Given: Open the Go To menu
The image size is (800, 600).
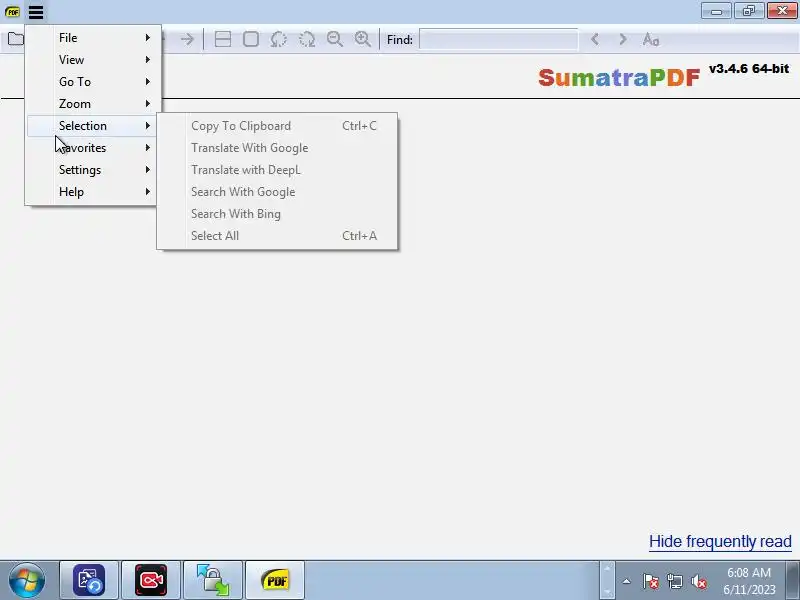Looking at the screenshot, I should [91, 82].
